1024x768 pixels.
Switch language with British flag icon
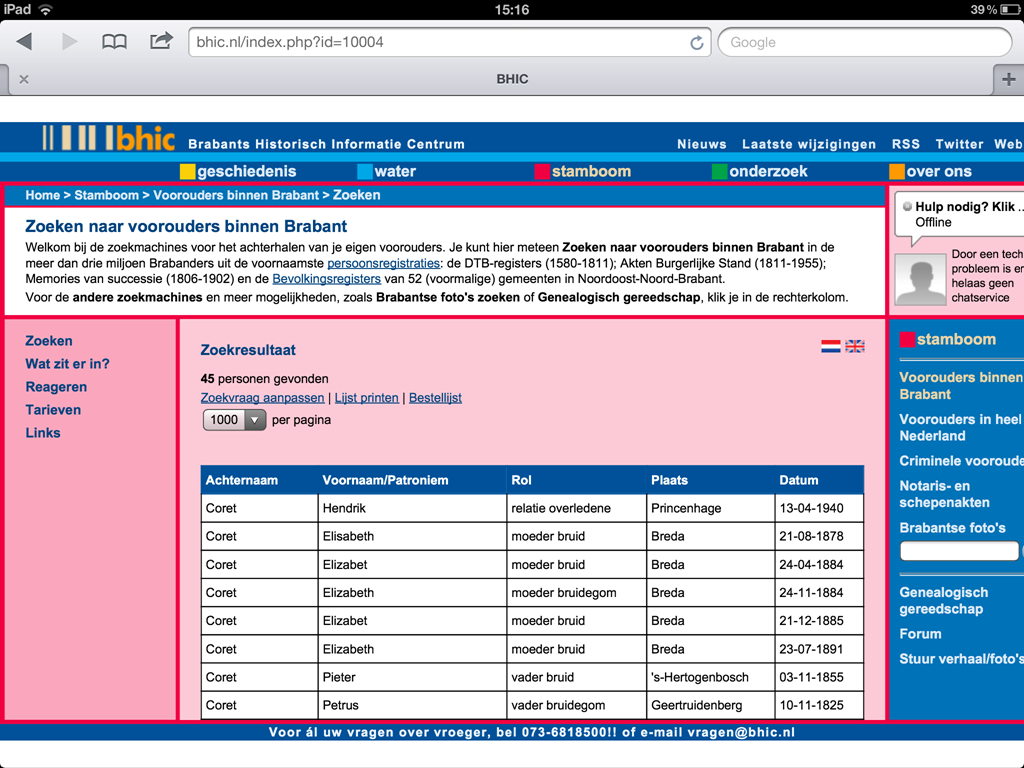tap(855, 346)
